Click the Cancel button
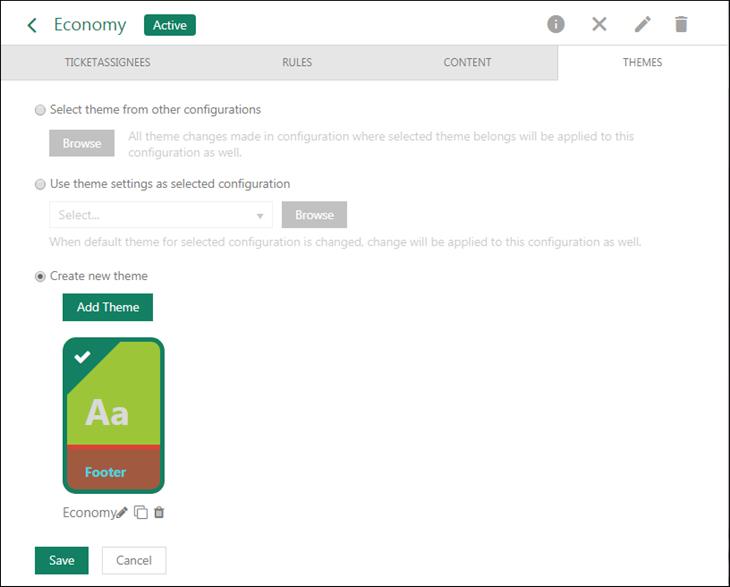The width and height of the screenshot is (730, 587). tap(134, 560)
